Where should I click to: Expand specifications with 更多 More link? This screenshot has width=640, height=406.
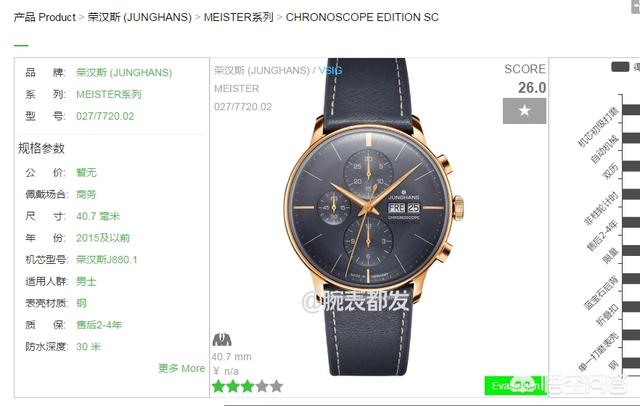pyautogui.click(x=182, y=368)
